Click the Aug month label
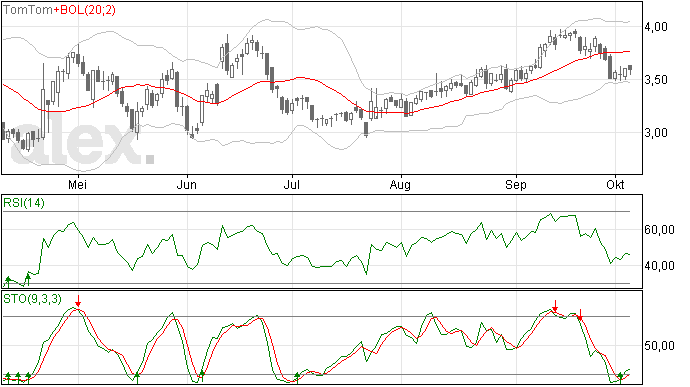690x387 pixels. tap(400, 185)
